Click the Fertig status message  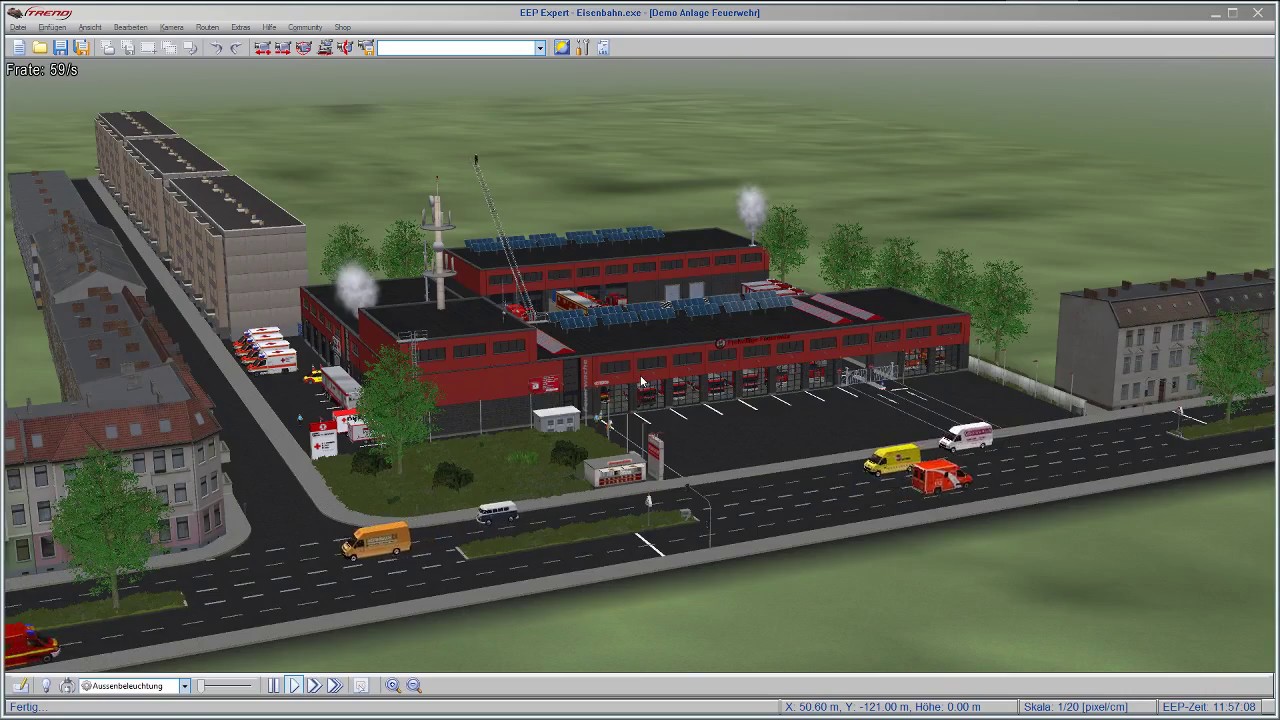pos(27,707)
